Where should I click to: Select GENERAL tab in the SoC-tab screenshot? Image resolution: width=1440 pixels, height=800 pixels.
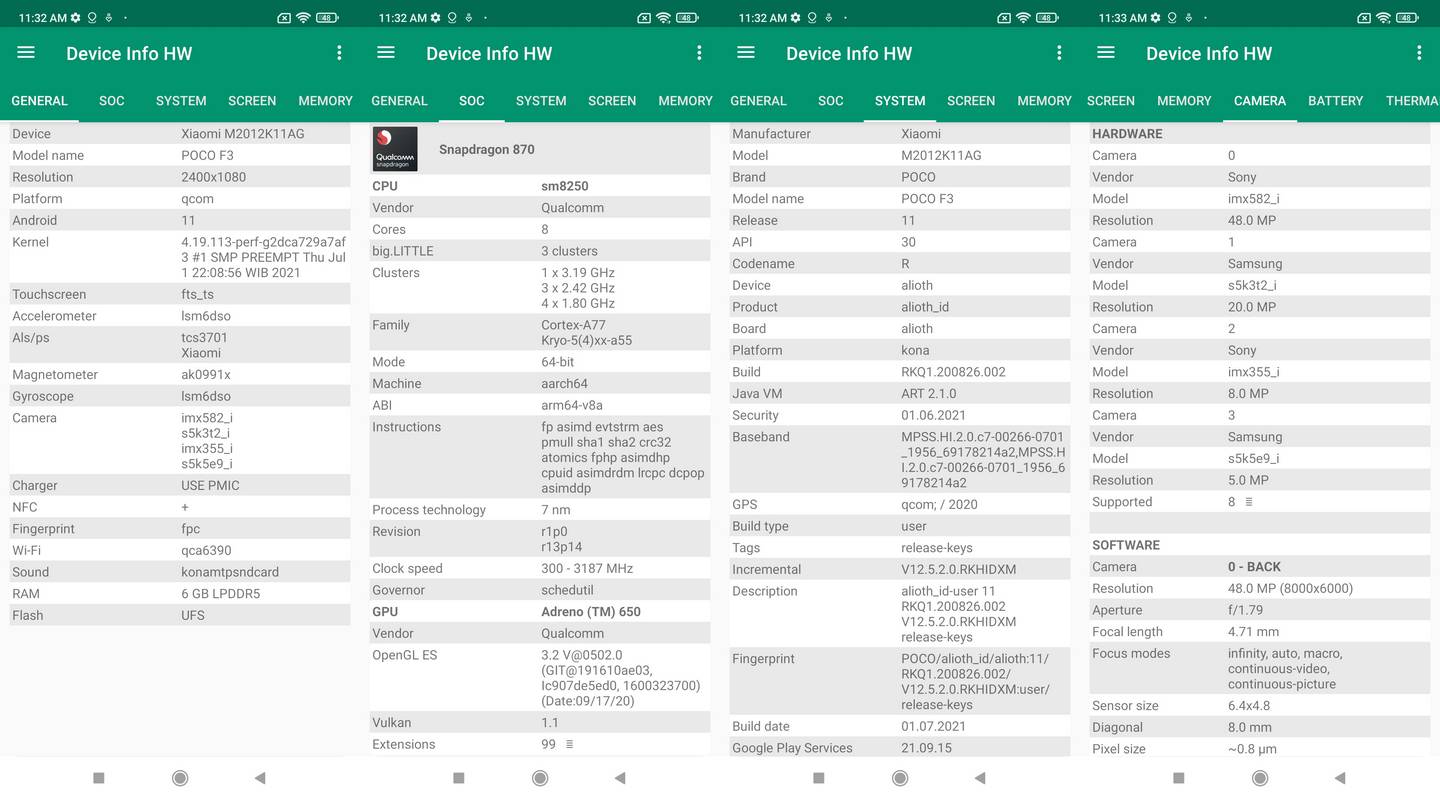399,101
